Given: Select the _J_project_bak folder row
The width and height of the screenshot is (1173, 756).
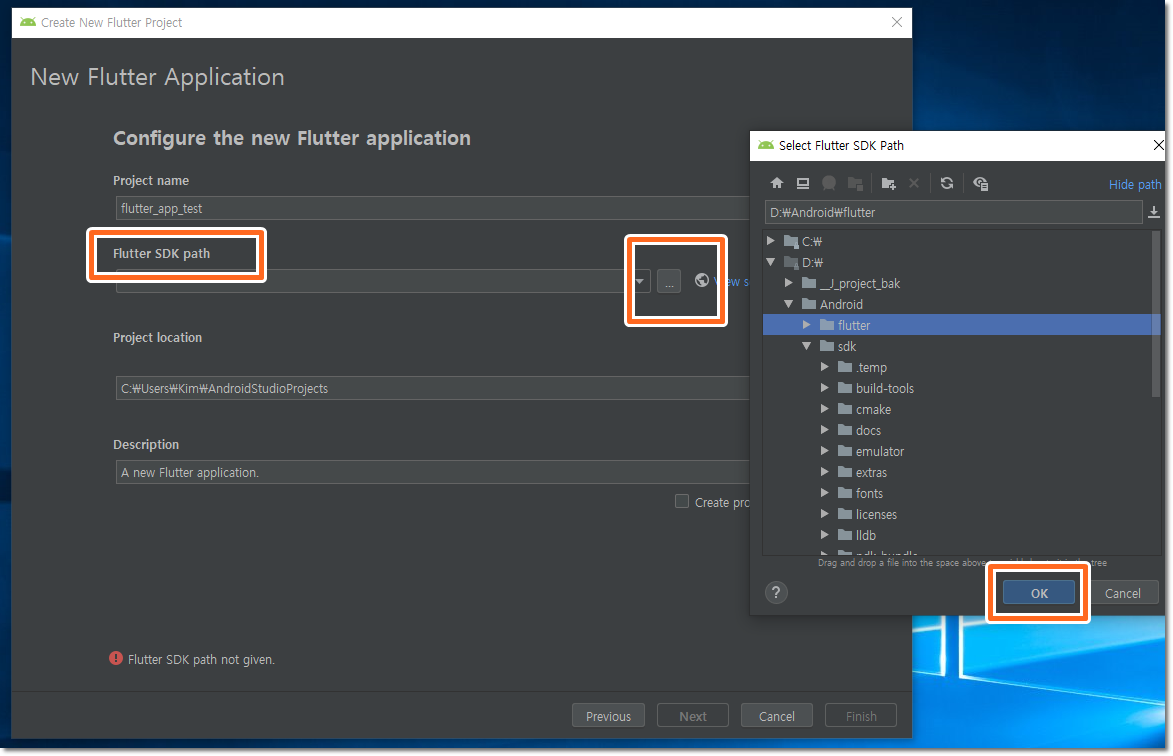Looking at the screenshot, I should point(958,283).
